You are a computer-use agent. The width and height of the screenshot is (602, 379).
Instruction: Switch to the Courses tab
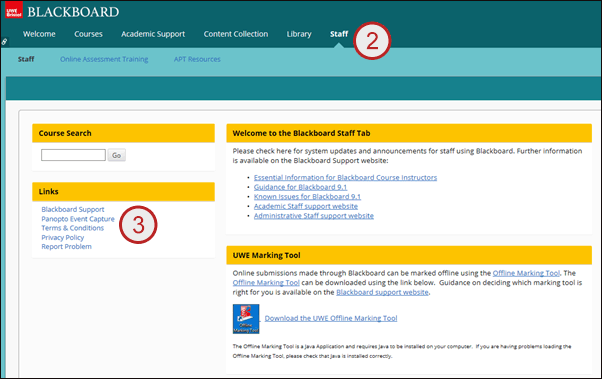pos(88,34)
